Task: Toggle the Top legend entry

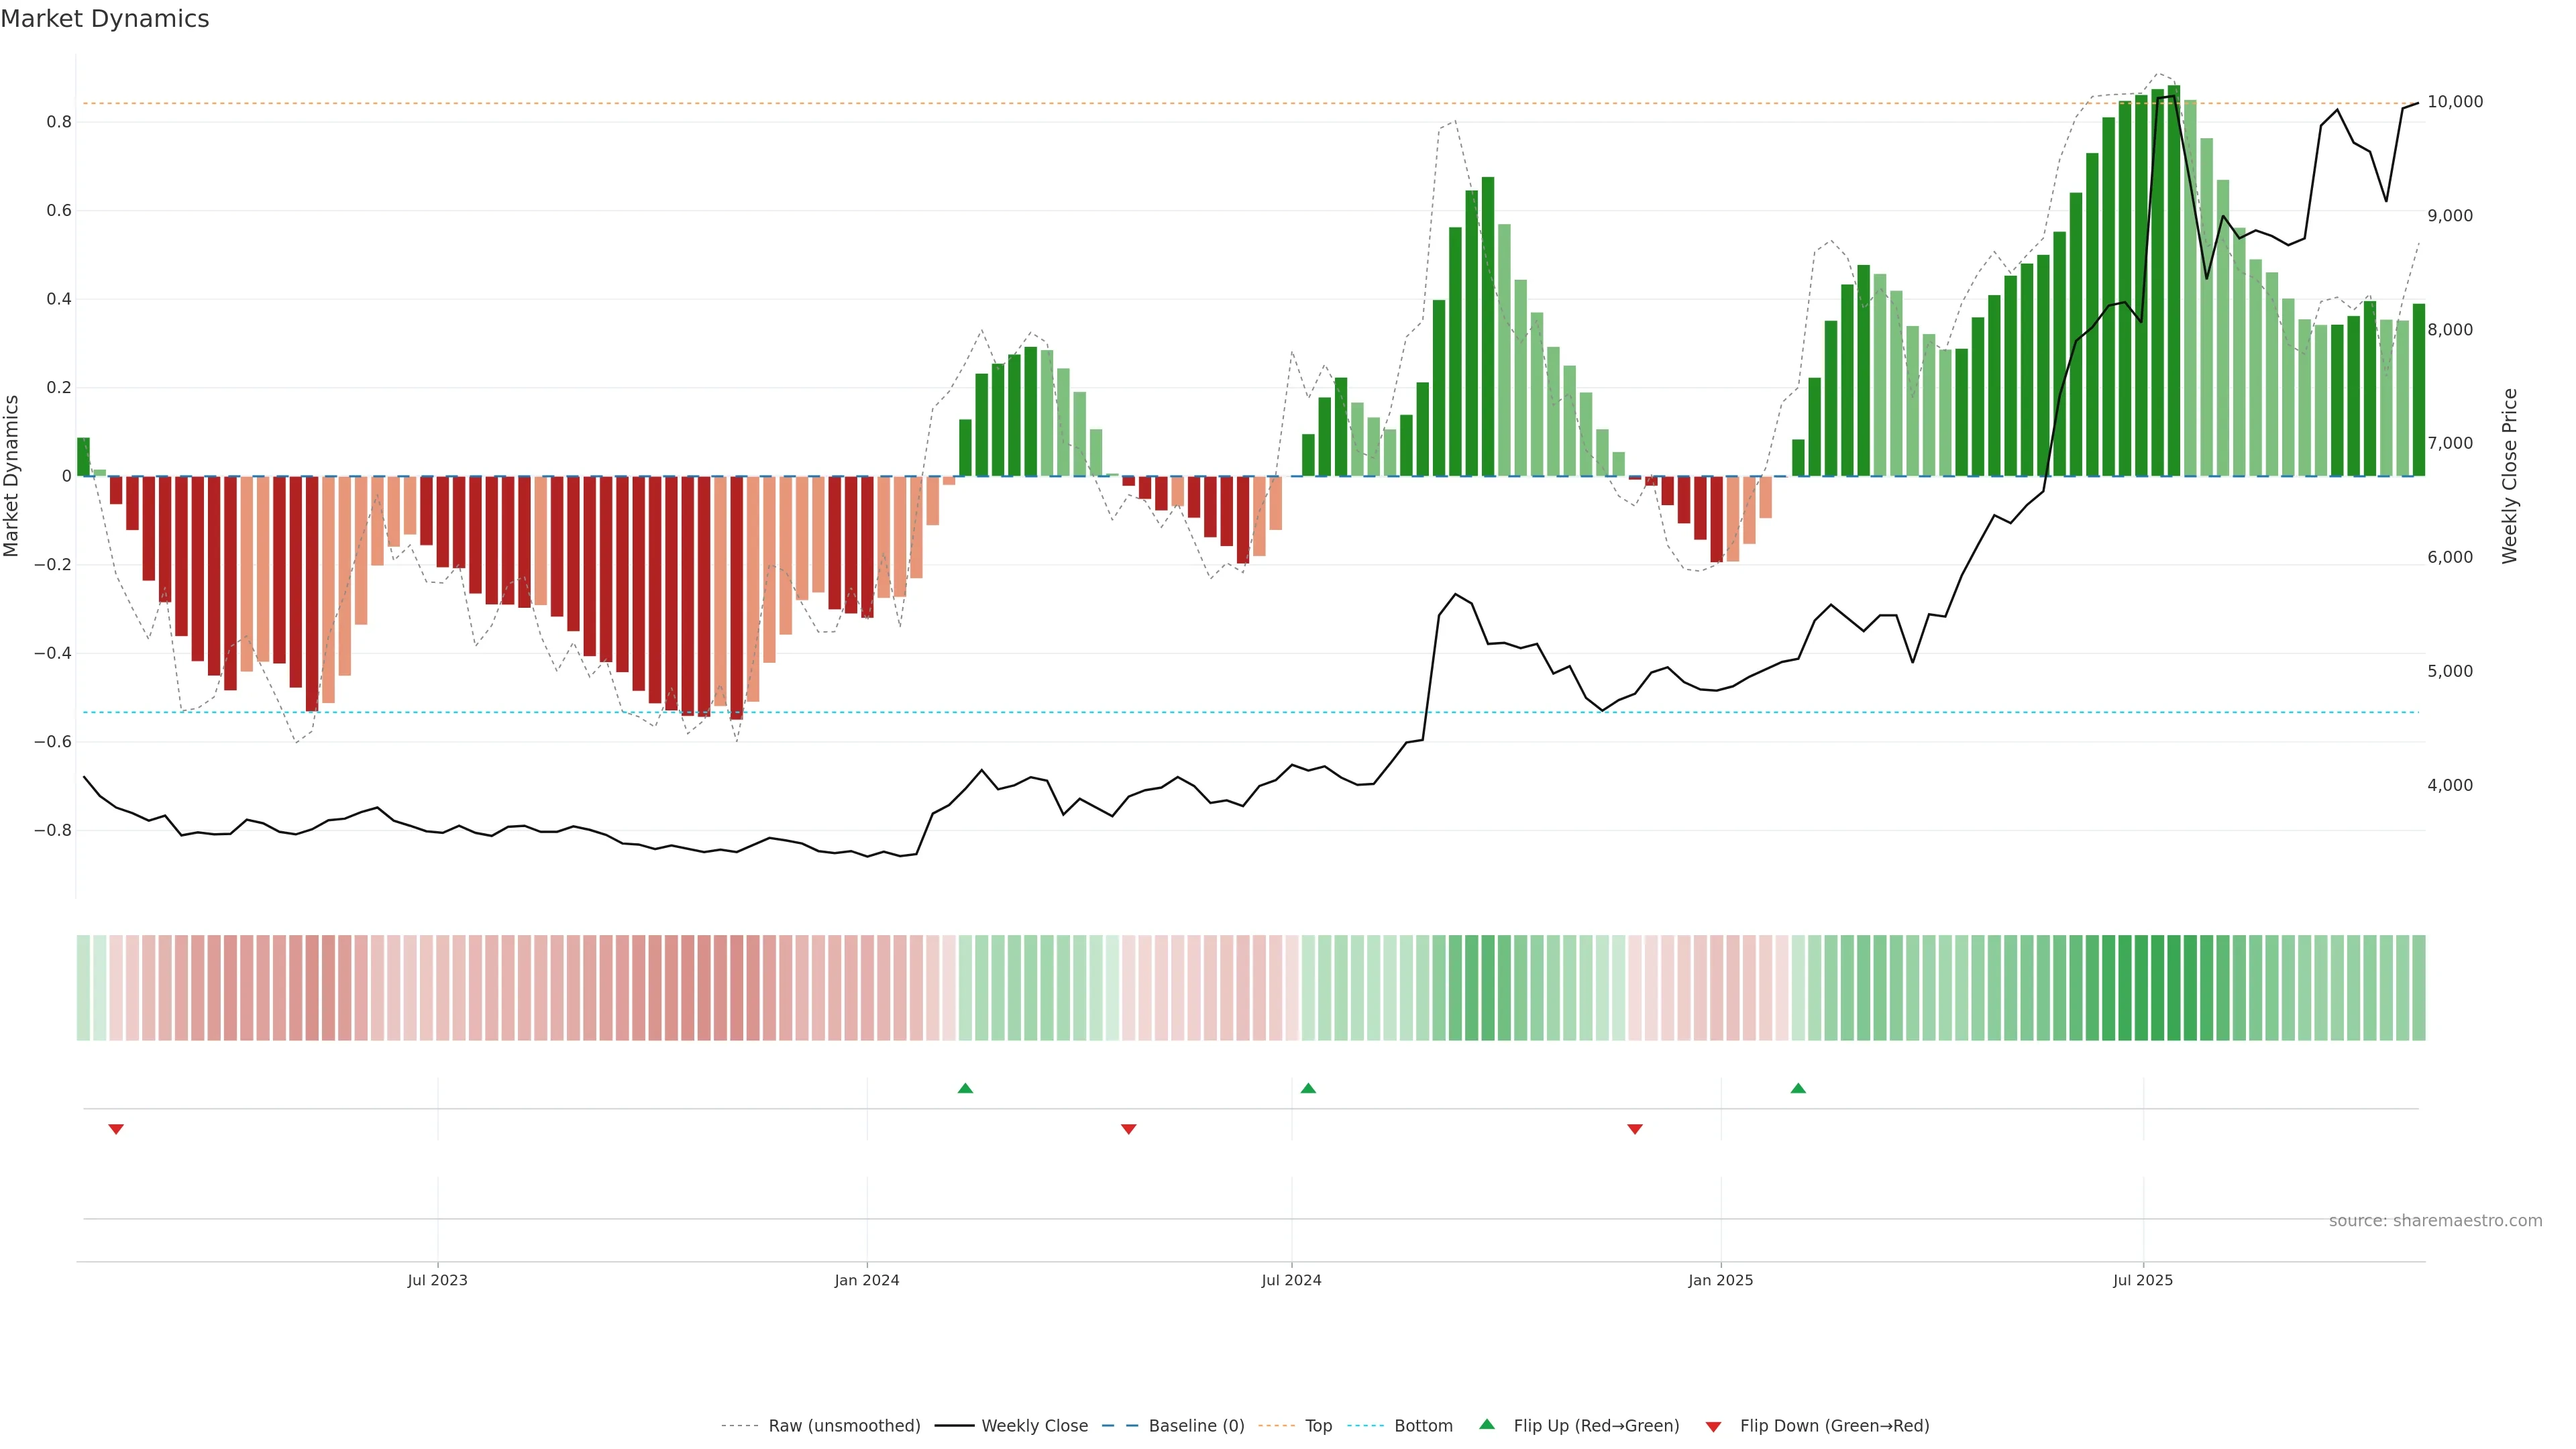Action: click(1318, 1426)
